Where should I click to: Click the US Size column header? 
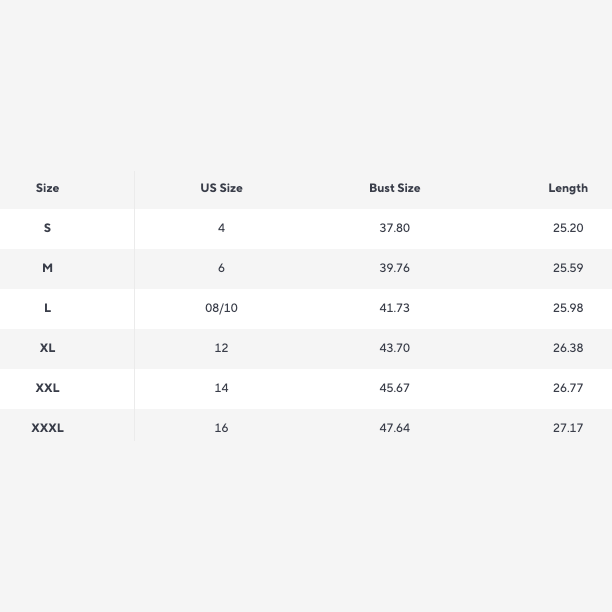tap(221, 188)
